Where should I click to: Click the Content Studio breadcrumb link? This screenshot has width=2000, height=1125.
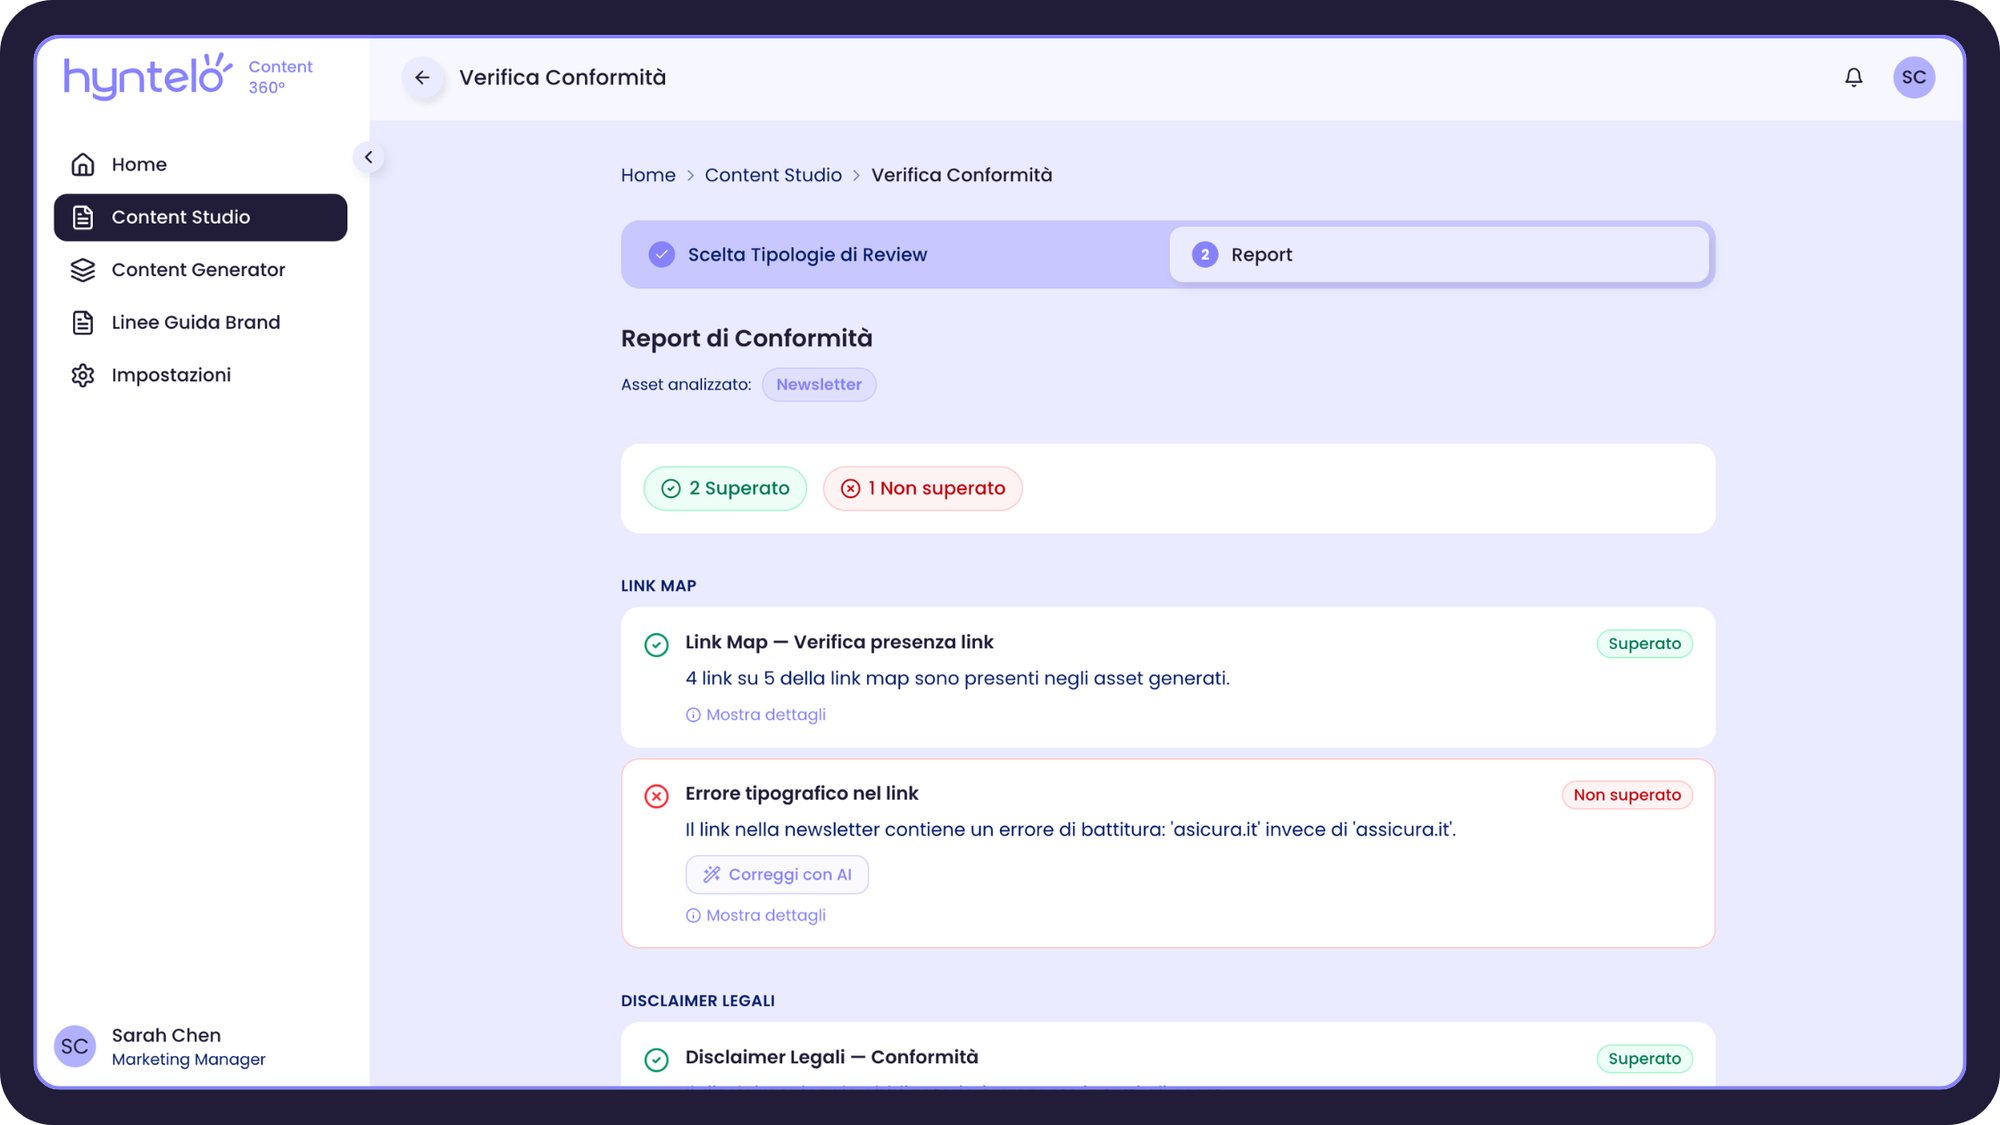(x=773, y=175)
